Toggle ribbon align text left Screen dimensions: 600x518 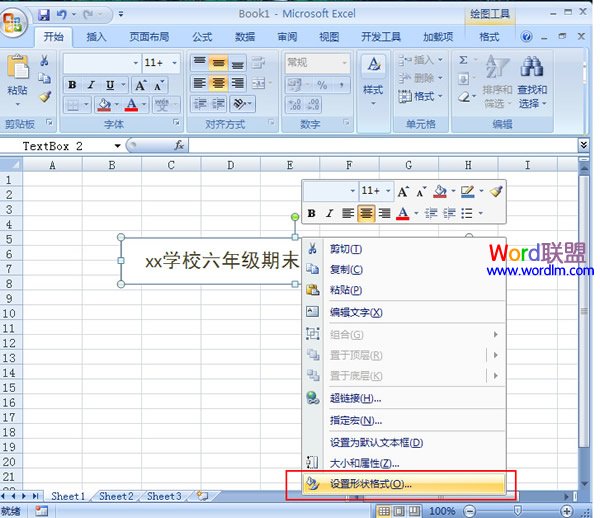(200, 83)
